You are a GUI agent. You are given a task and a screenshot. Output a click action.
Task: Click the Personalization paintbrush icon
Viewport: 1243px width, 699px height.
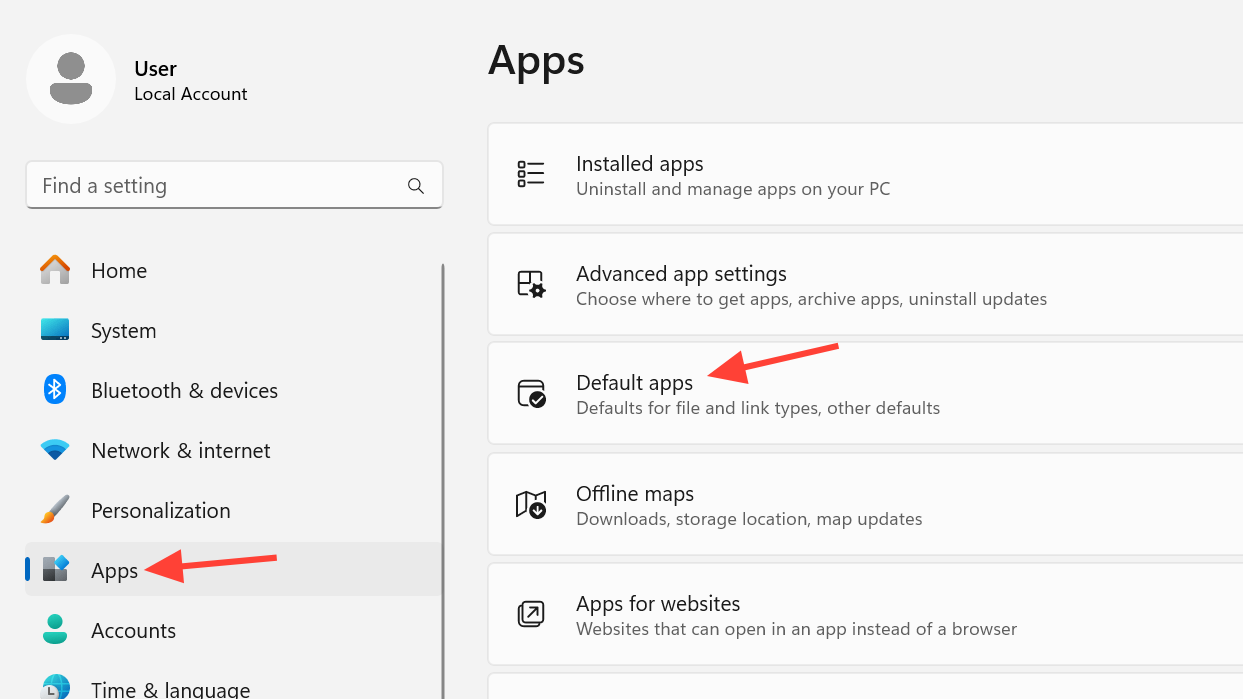(x=55, y=510)
